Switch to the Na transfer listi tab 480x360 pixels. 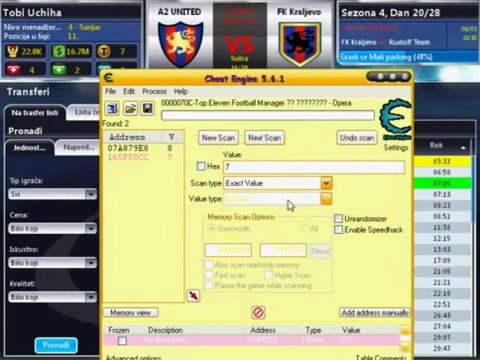click(x=35, y=113)
